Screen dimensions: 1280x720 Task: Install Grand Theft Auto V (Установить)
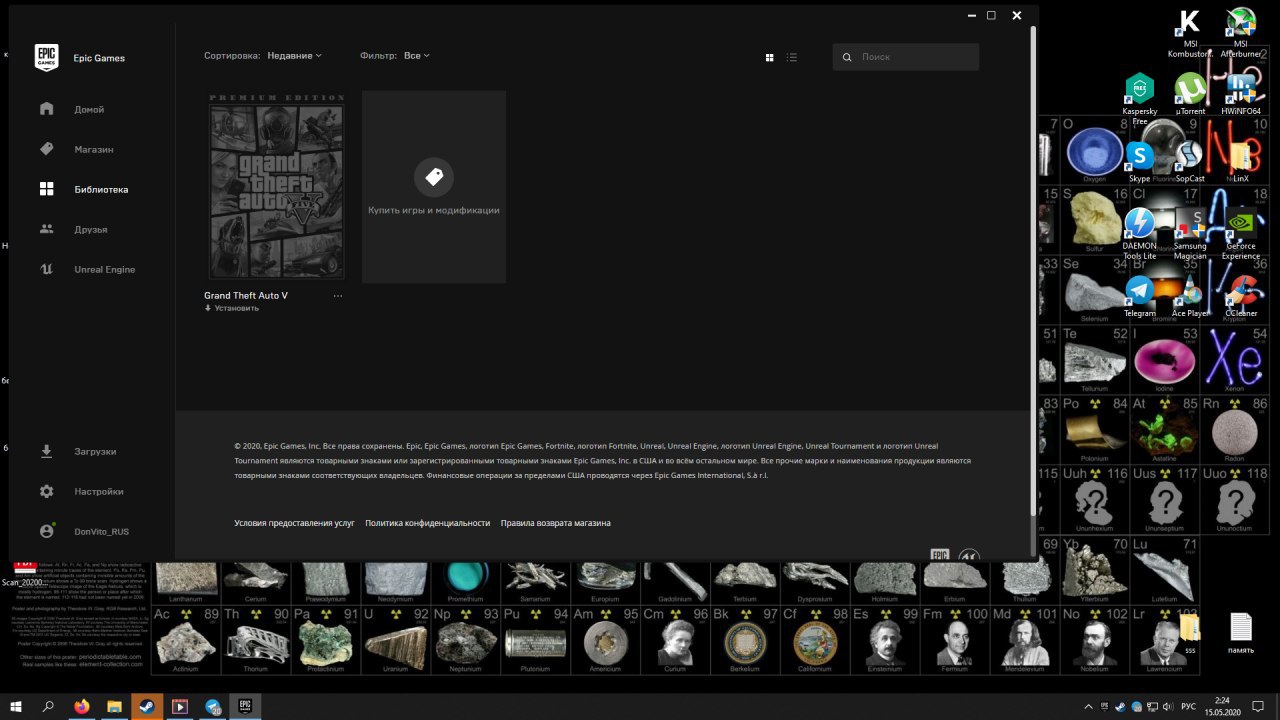pos(232,308)
